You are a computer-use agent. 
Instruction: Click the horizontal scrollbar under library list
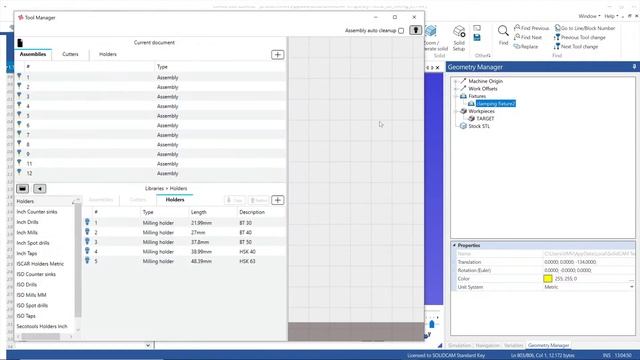pos(40,336)
